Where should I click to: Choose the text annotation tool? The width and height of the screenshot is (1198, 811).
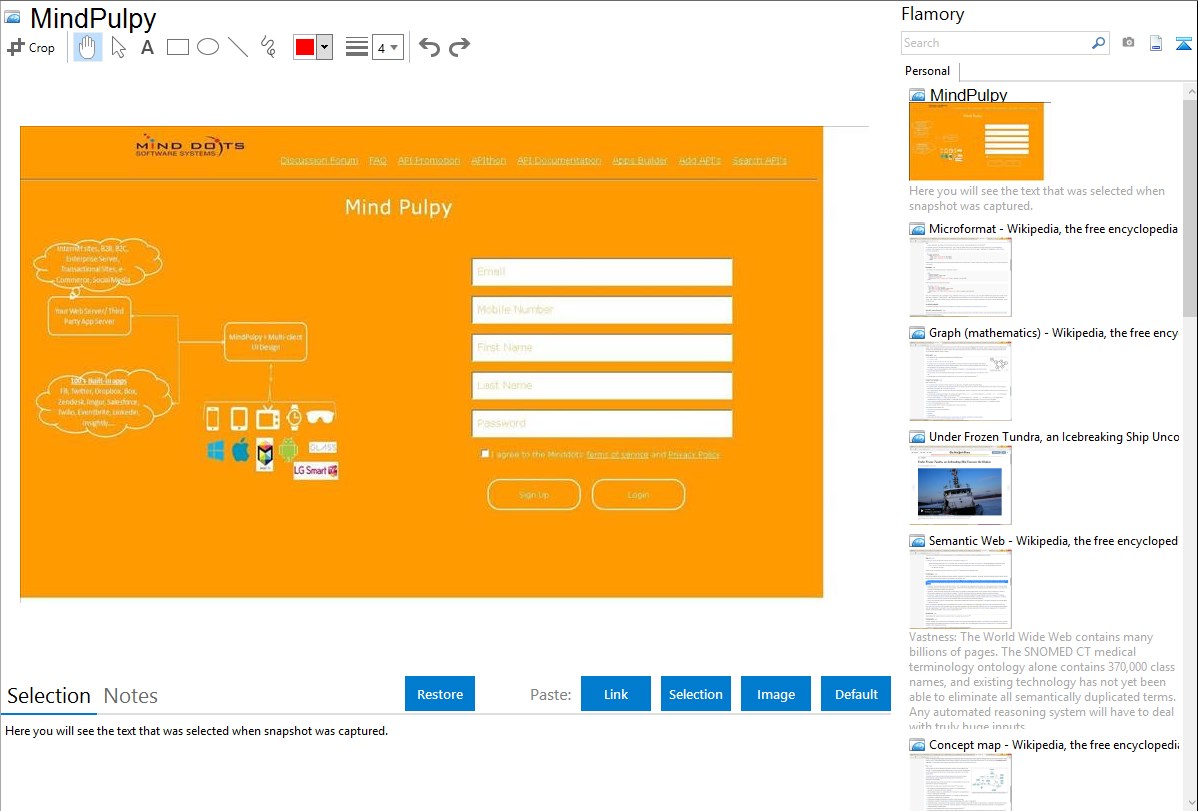(x=147, y=47)
